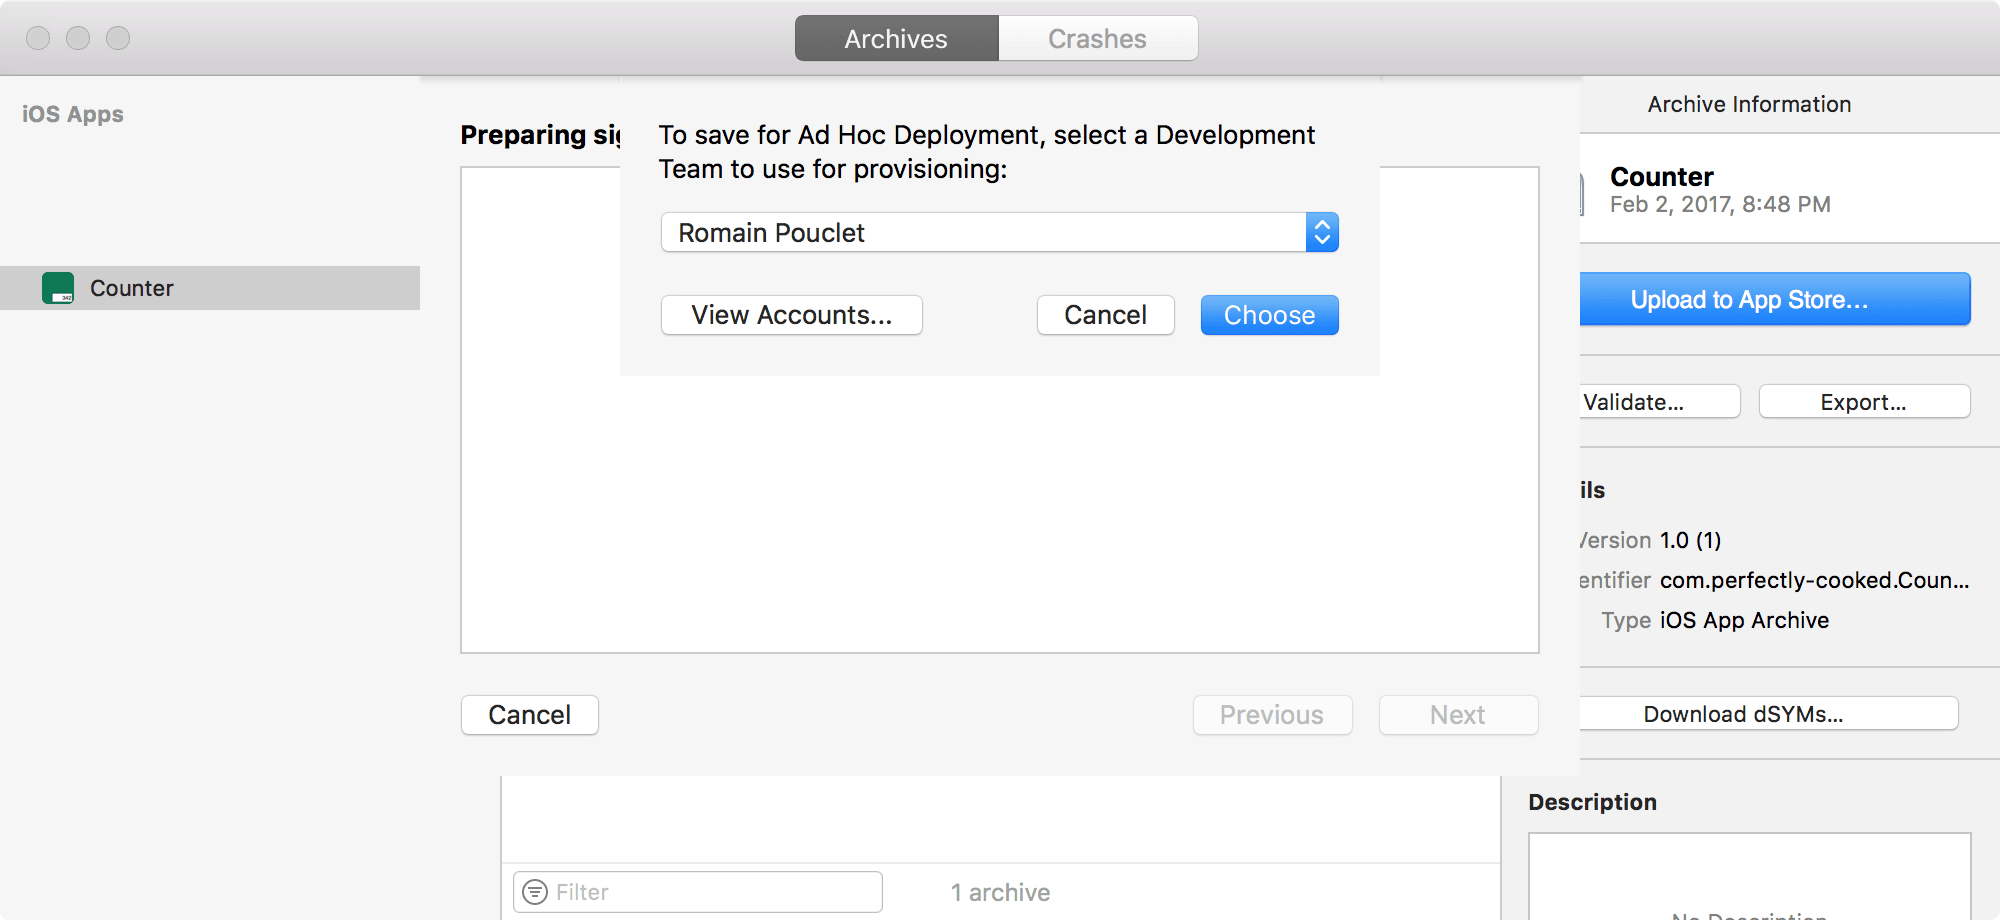The height and width of the screenshot is (920, 2000).
Task: Click the Description text box
Action: [x=1750, y=877]
